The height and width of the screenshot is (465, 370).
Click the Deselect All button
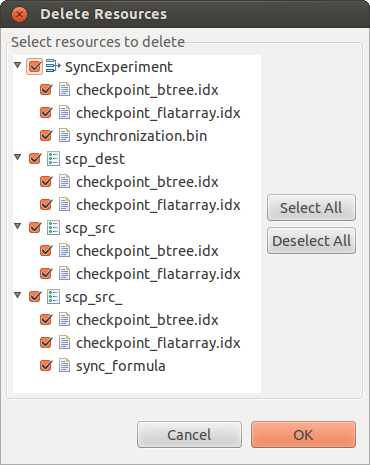311,241
